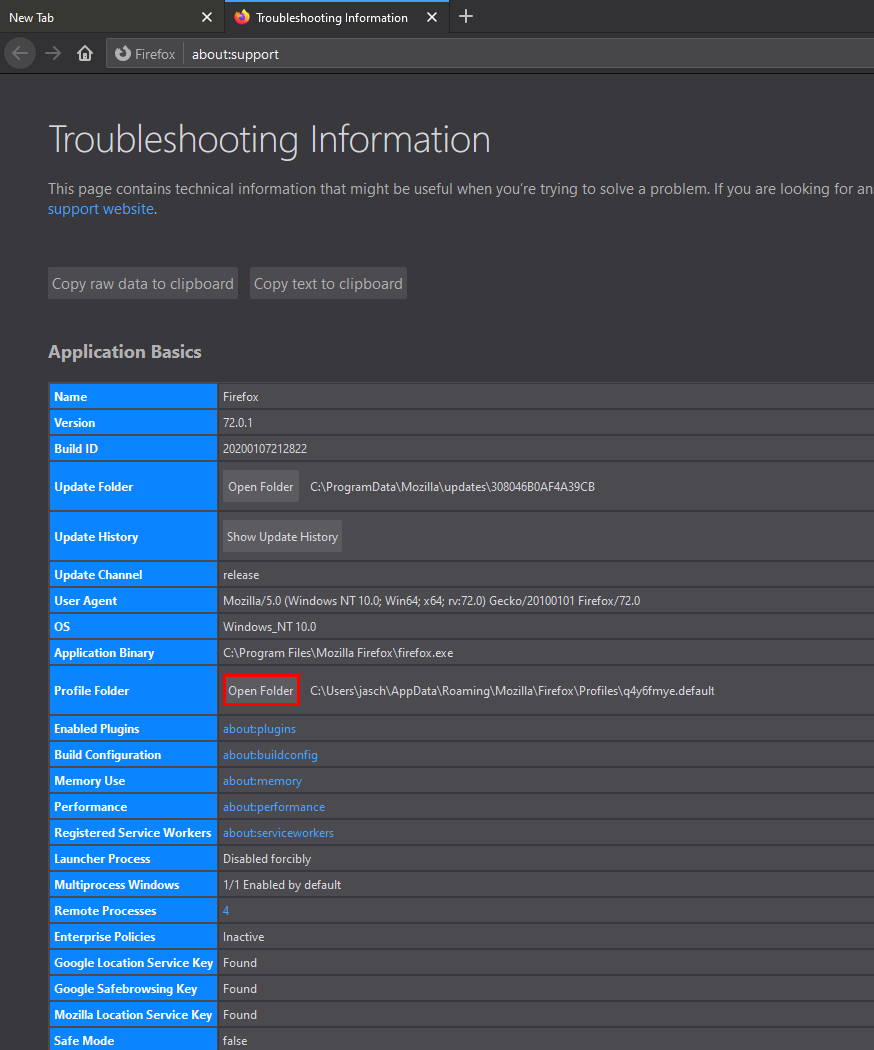Click the Google Location Service Key label

pyautogui.click(x=133, y=962)
